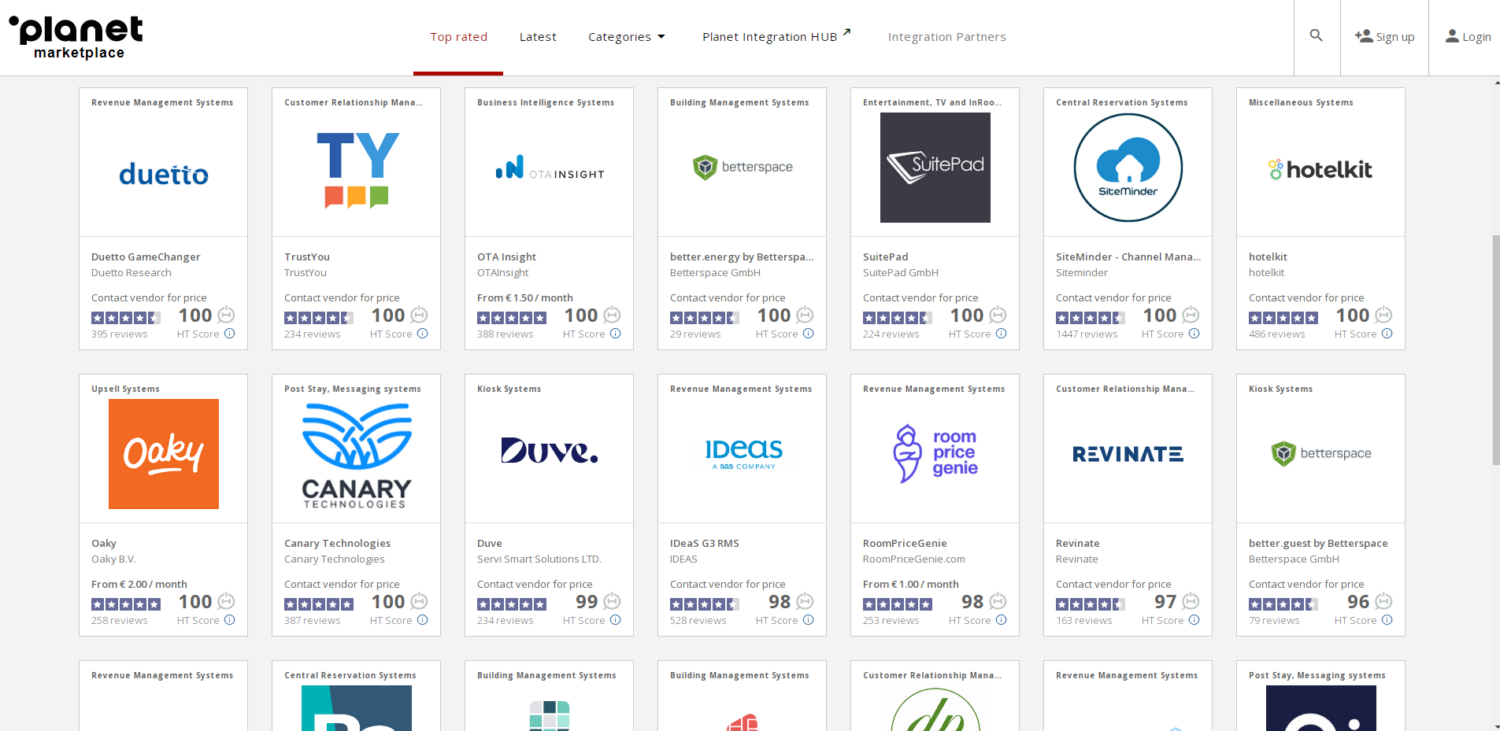The width and height of the screenshot is (1500, 731).
Task: Click HT Score badge icon on Revinate card
Action: click(x=1191, y=602)
